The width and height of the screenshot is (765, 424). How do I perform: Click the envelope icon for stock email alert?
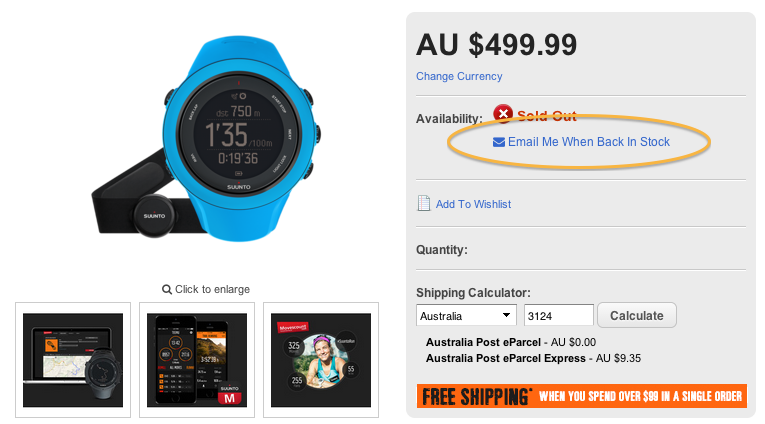click(499, 142)
